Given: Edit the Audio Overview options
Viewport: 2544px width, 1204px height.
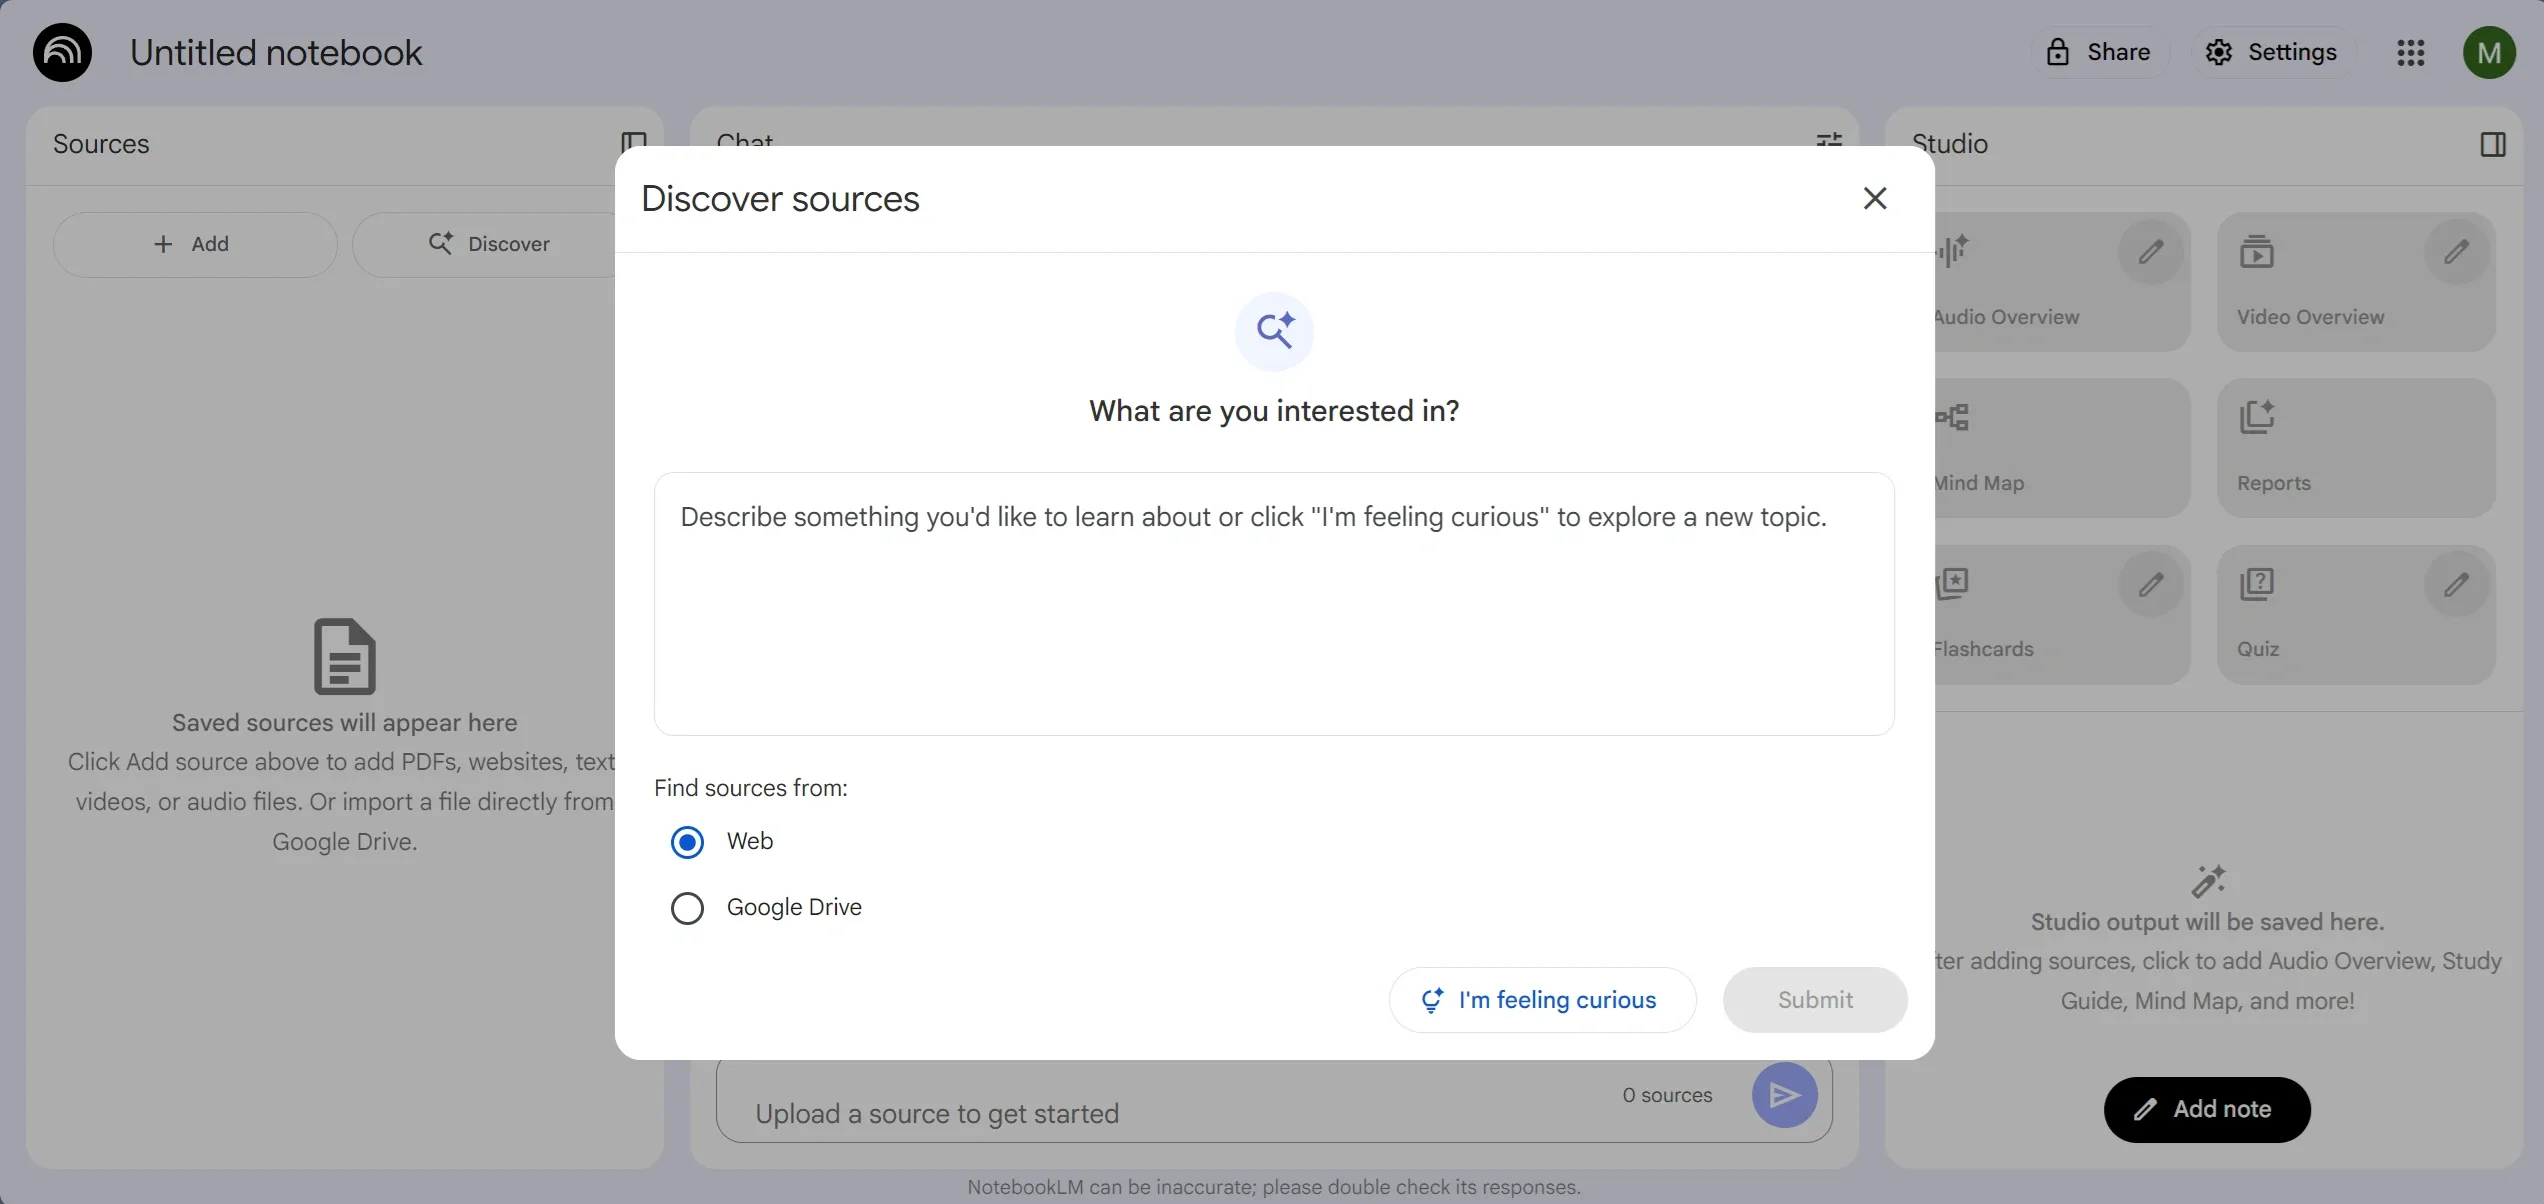Looking at the screenshot, I should point(2151,251).
